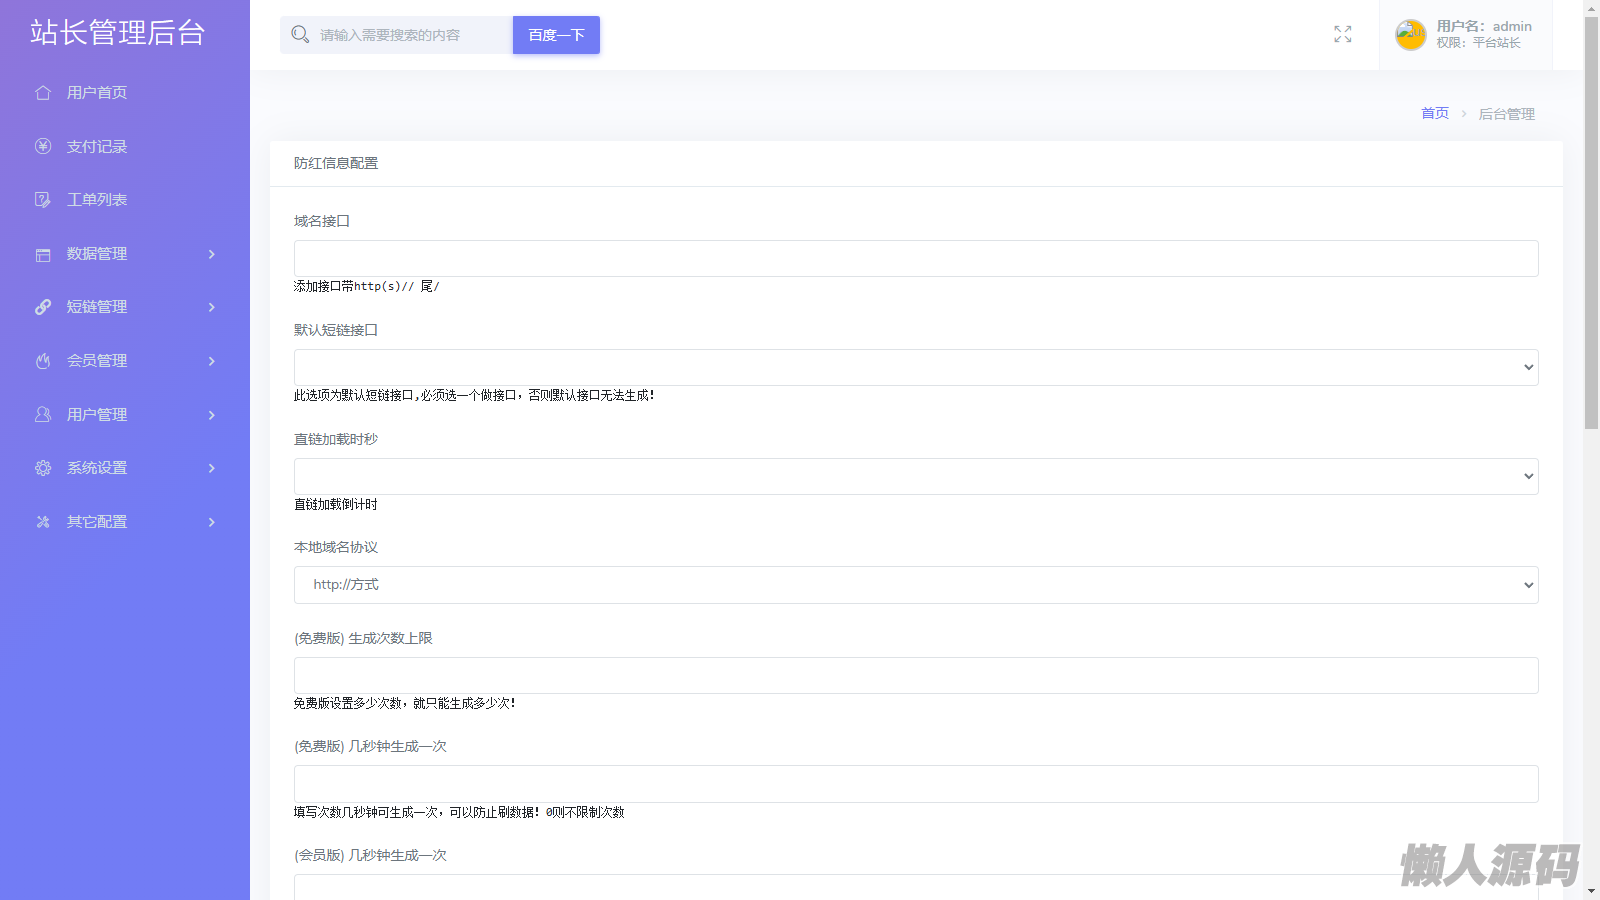Click the 防红信息配置 panel heading
The image size is (1600, 900).
(336, 163)
